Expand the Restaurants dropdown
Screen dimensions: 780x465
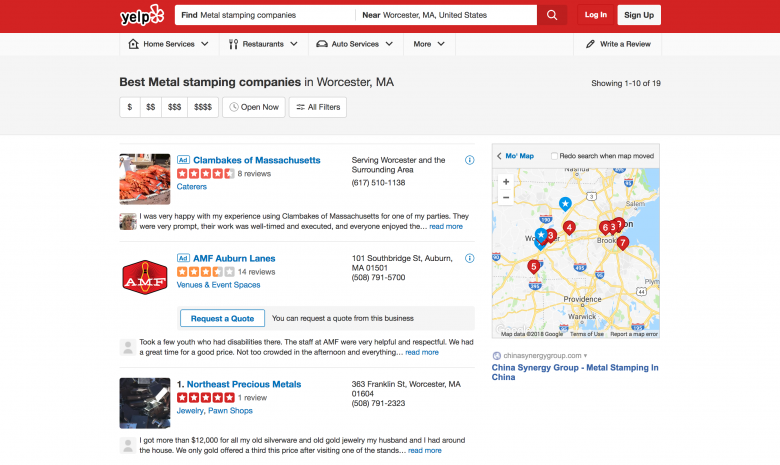(294, 44)
